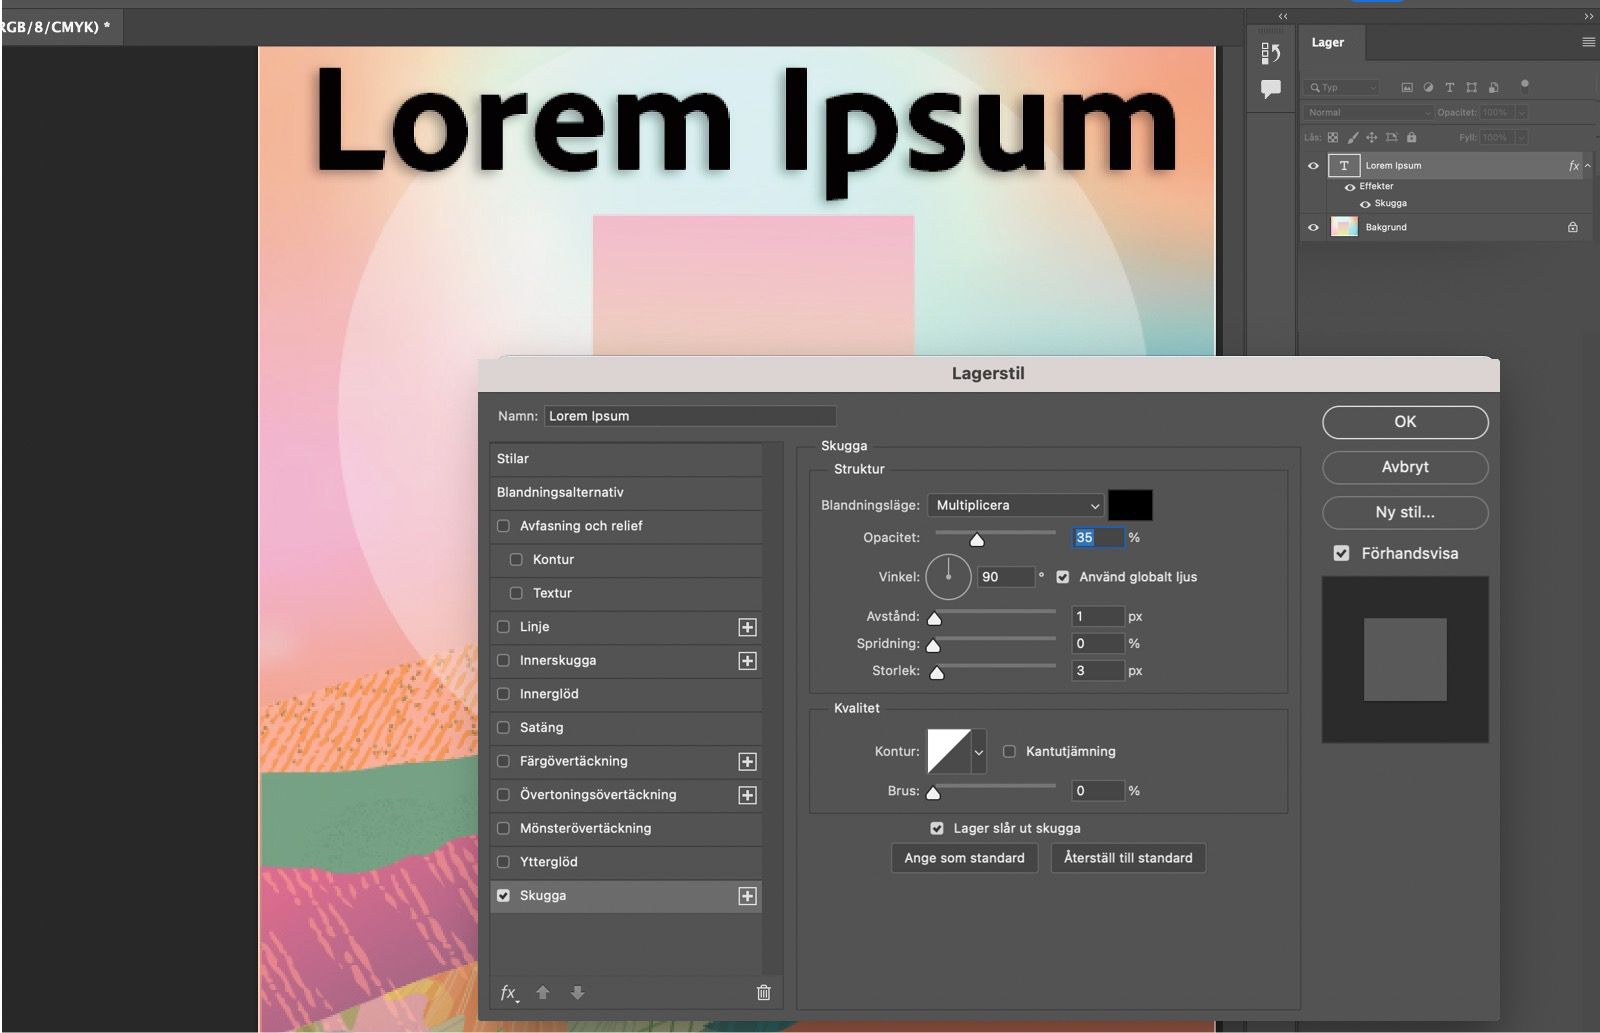Click the Avbryt button
The image size is (1600, 1033).
coord(1404,467)
